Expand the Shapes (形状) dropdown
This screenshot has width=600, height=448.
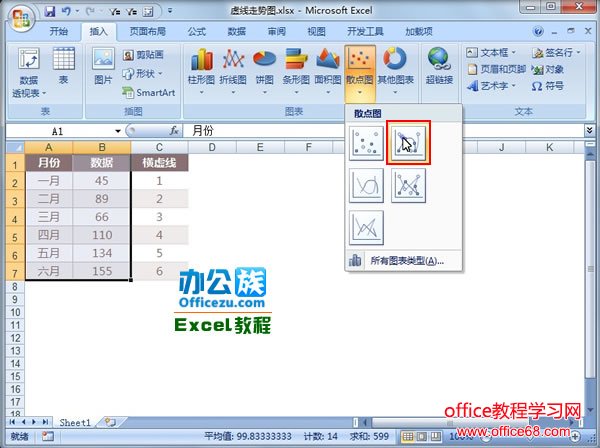click(160, 73)
